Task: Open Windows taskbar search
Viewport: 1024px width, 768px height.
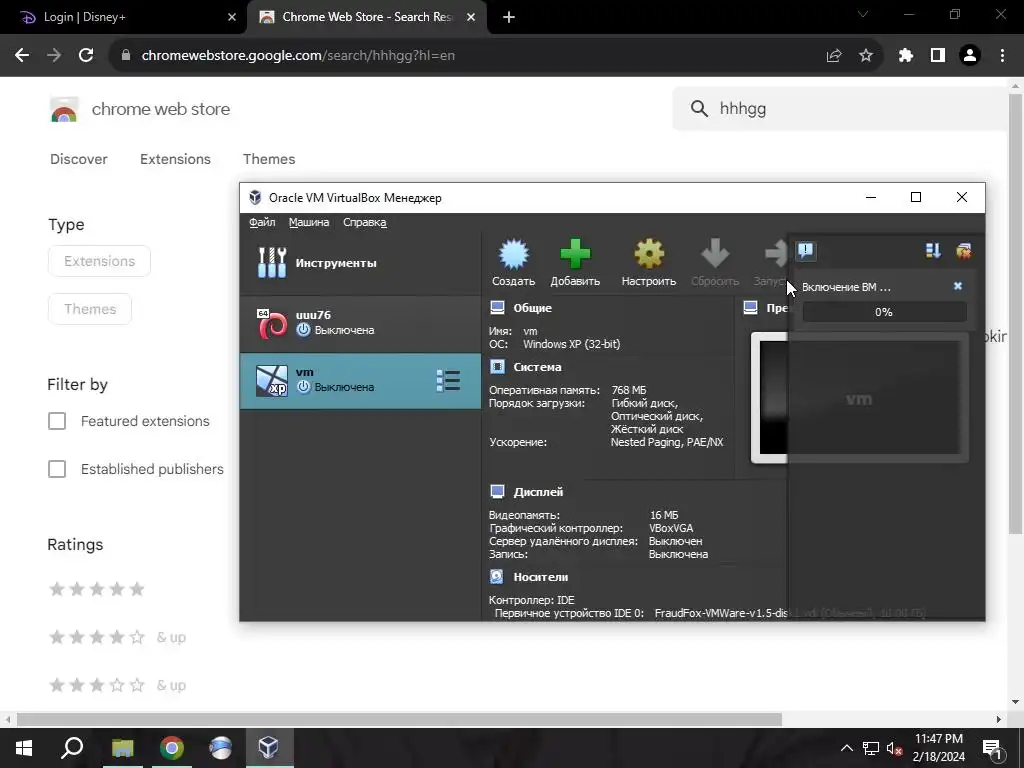Action: 72,748
